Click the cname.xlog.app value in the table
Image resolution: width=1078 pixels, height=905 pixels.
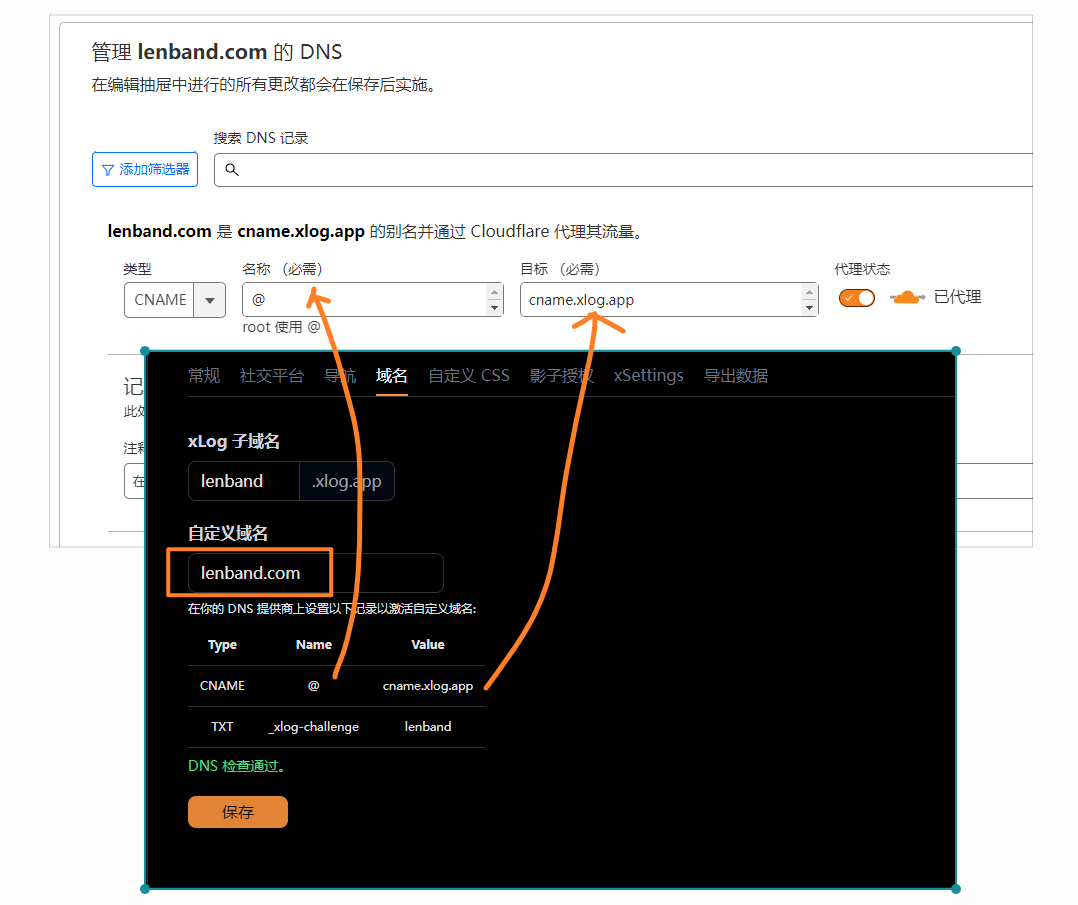pyautogui.click(x=428, y=686)
